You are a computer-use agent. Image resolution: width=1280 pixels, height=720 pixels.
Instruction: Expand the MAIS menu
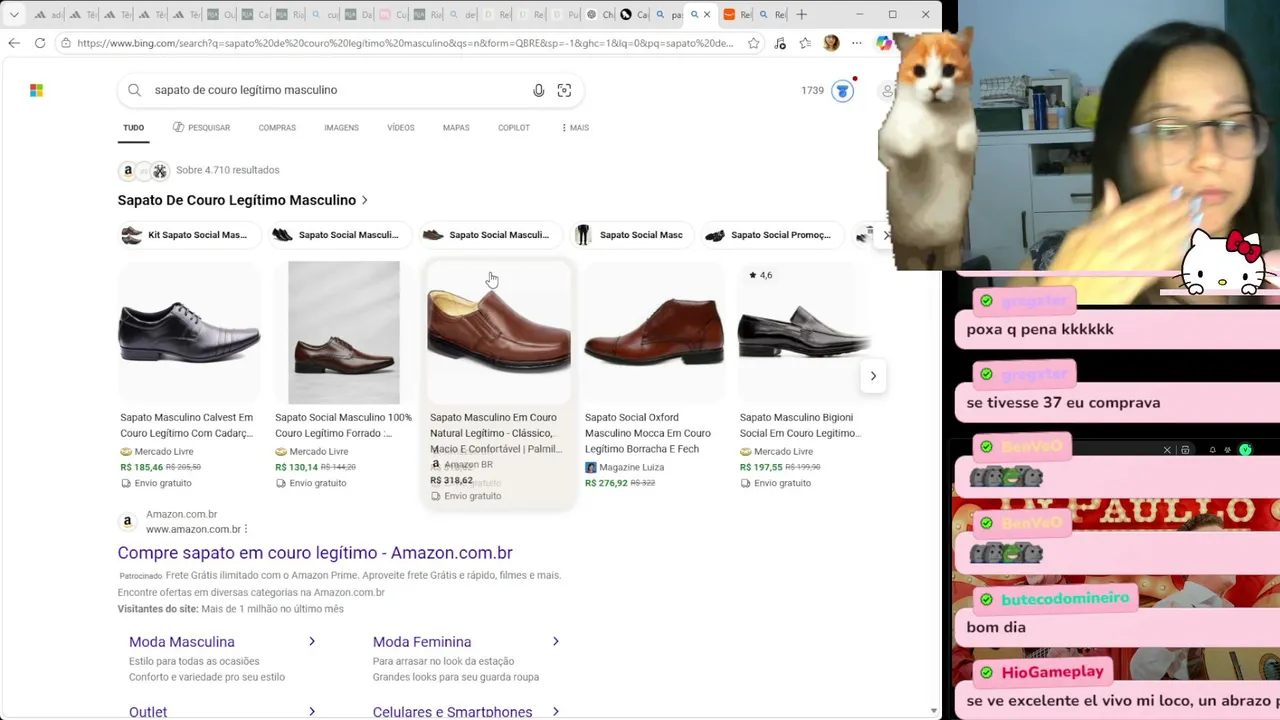[575, 128]
